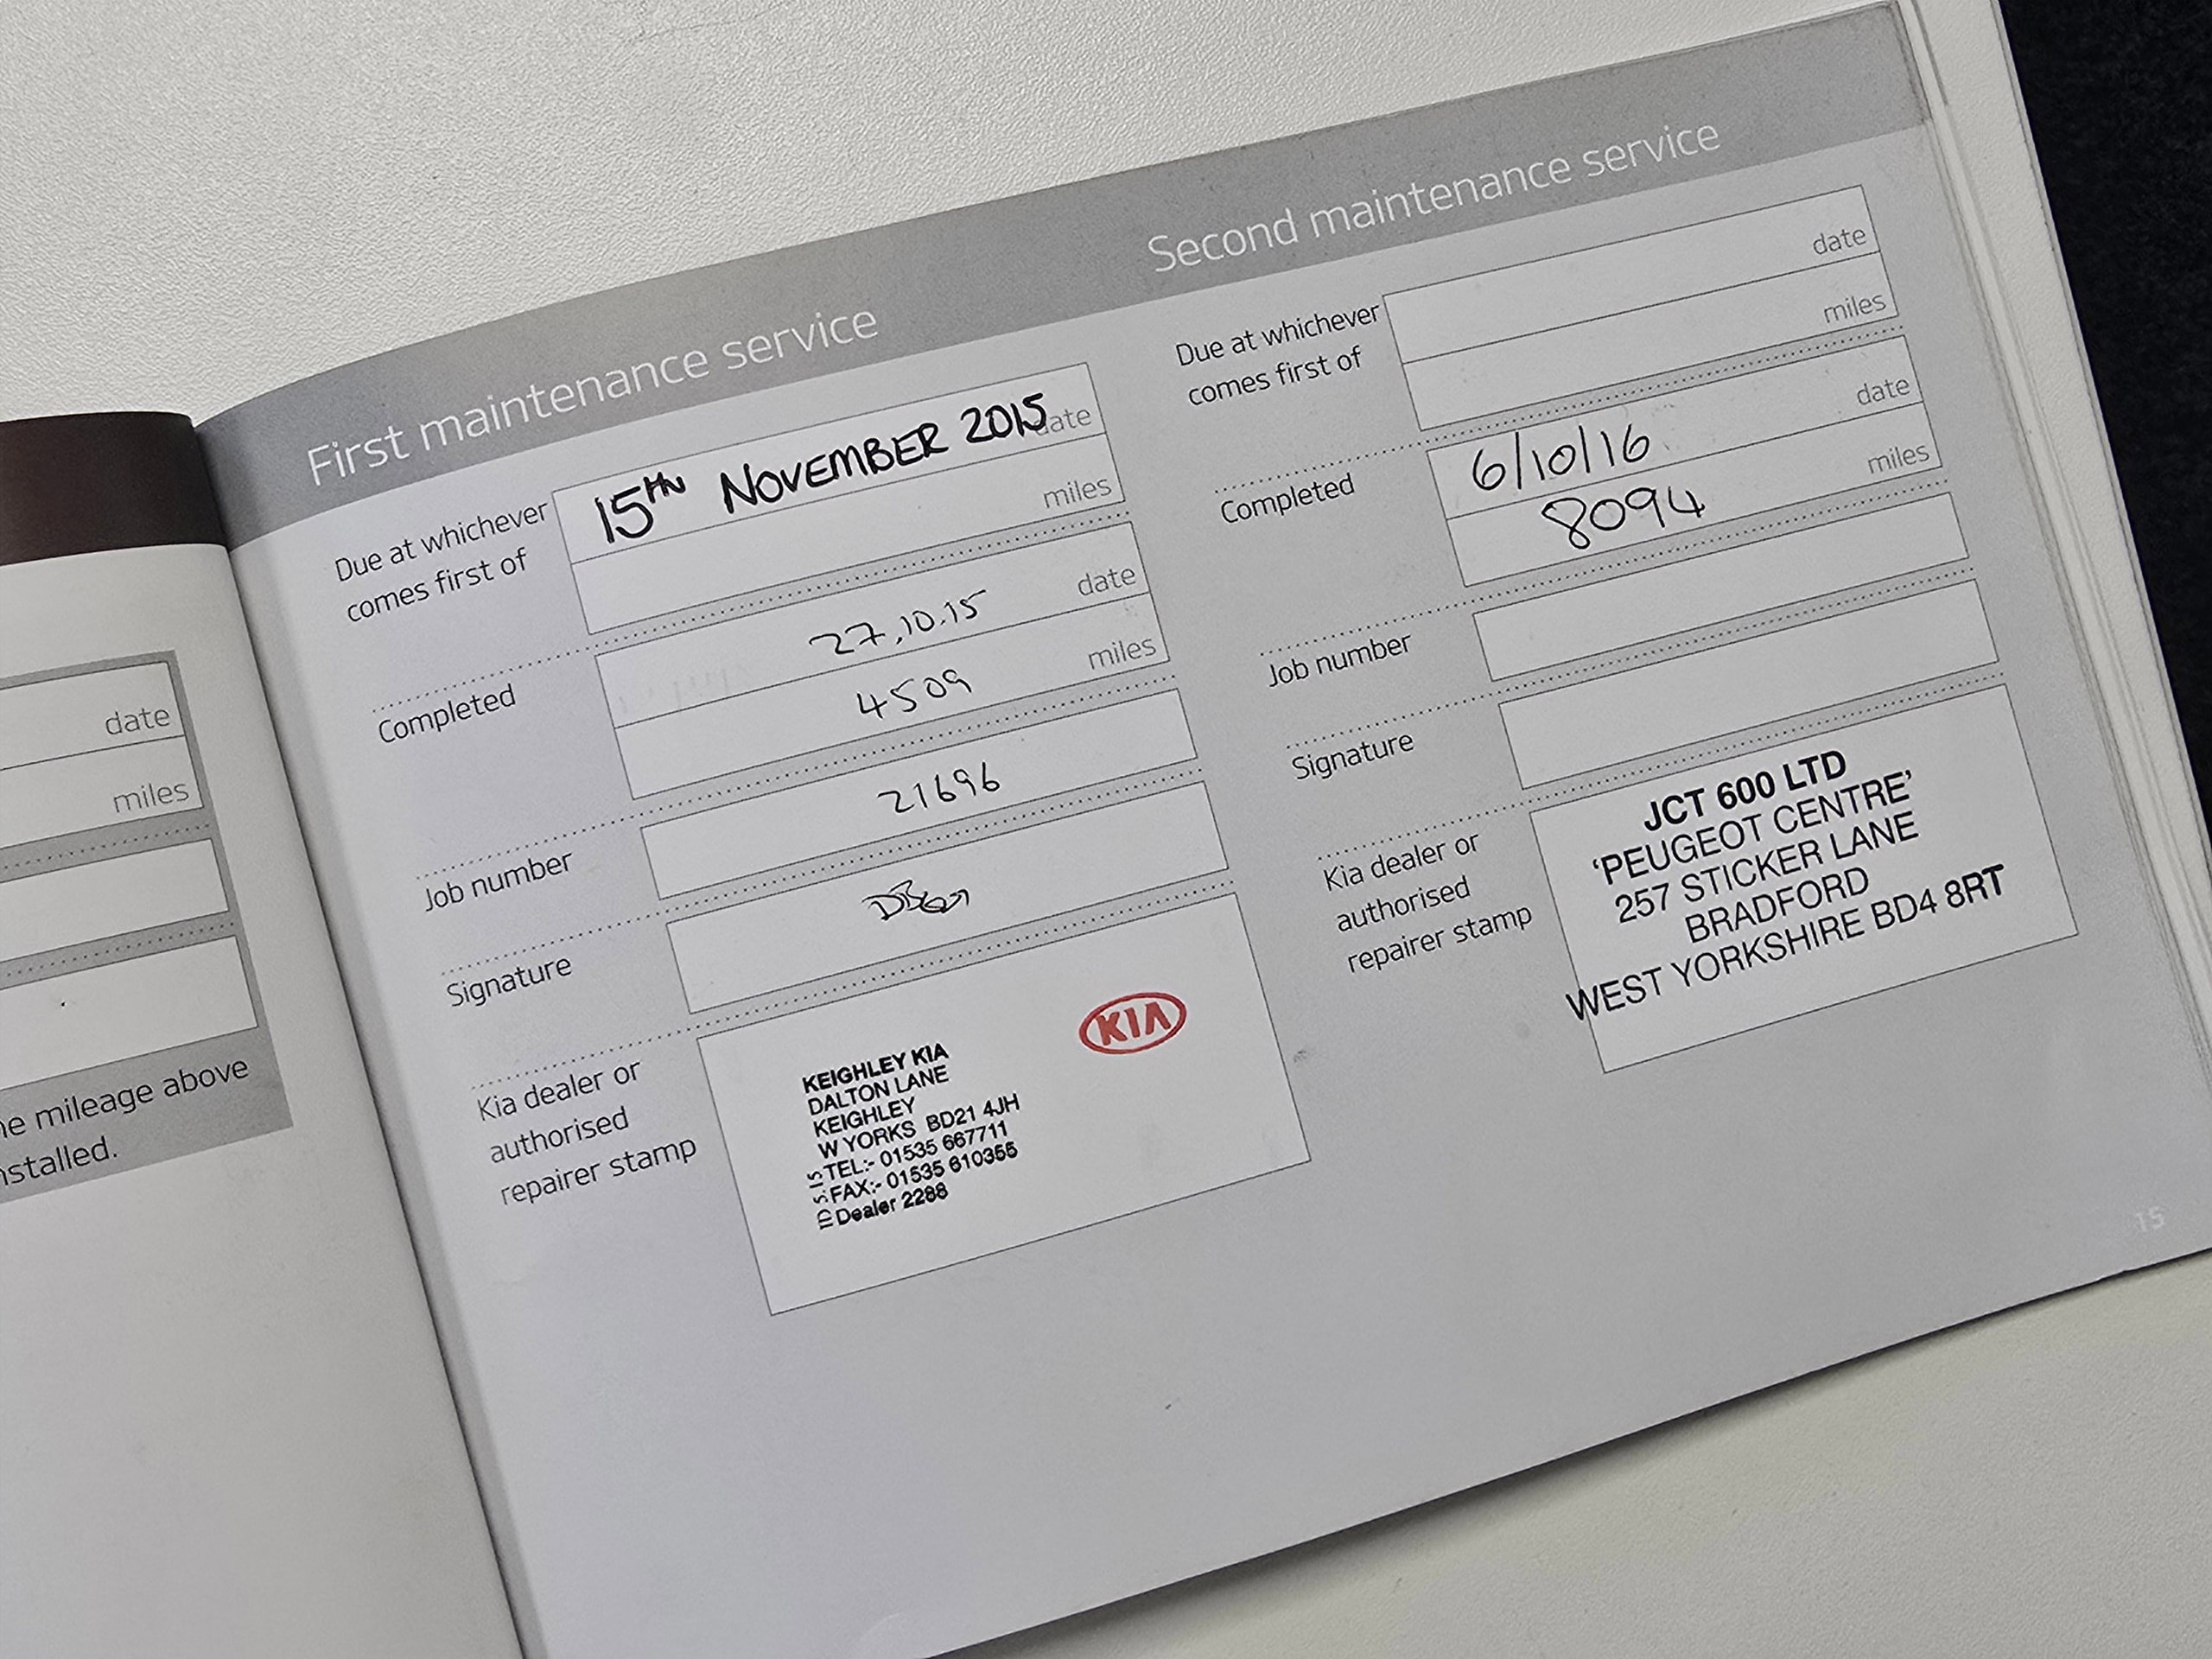Click page number 15 in the corner
The width and height of the screenshot is (2212, 1659).
click(2150, 1219)
